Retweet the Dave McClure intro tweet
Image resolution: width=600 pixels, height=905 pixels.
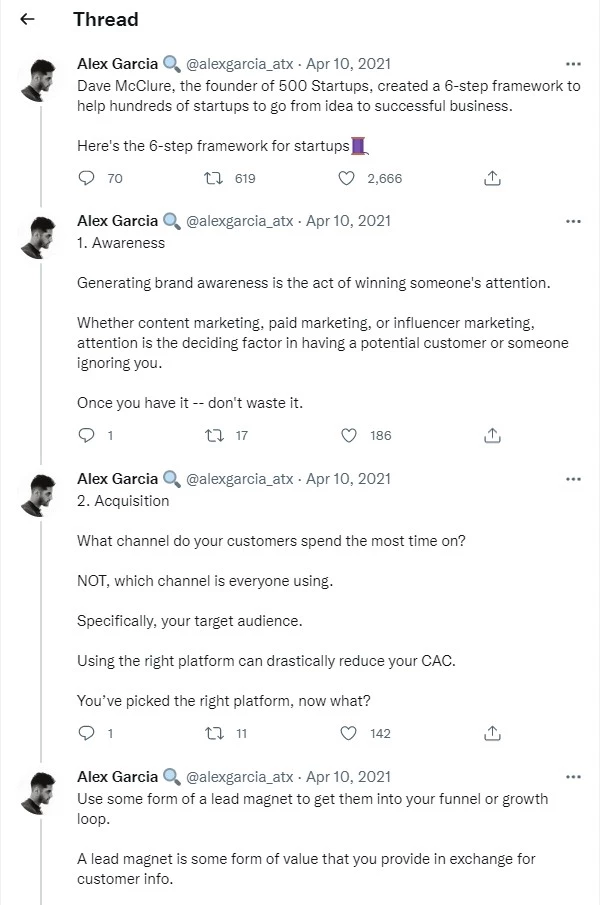coord(212,178)
